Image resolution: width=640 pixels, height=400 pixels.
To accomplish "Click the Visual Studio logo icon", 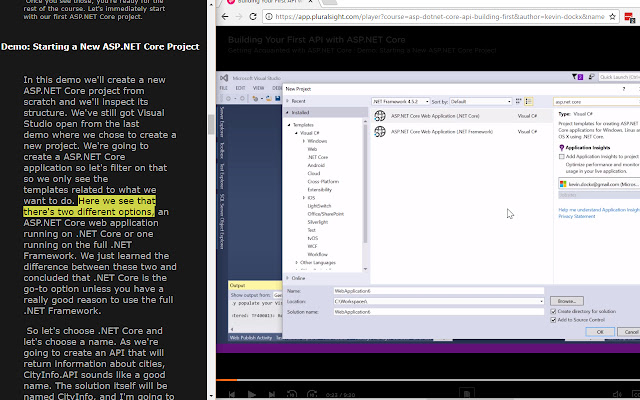I will tap(224, 78).
